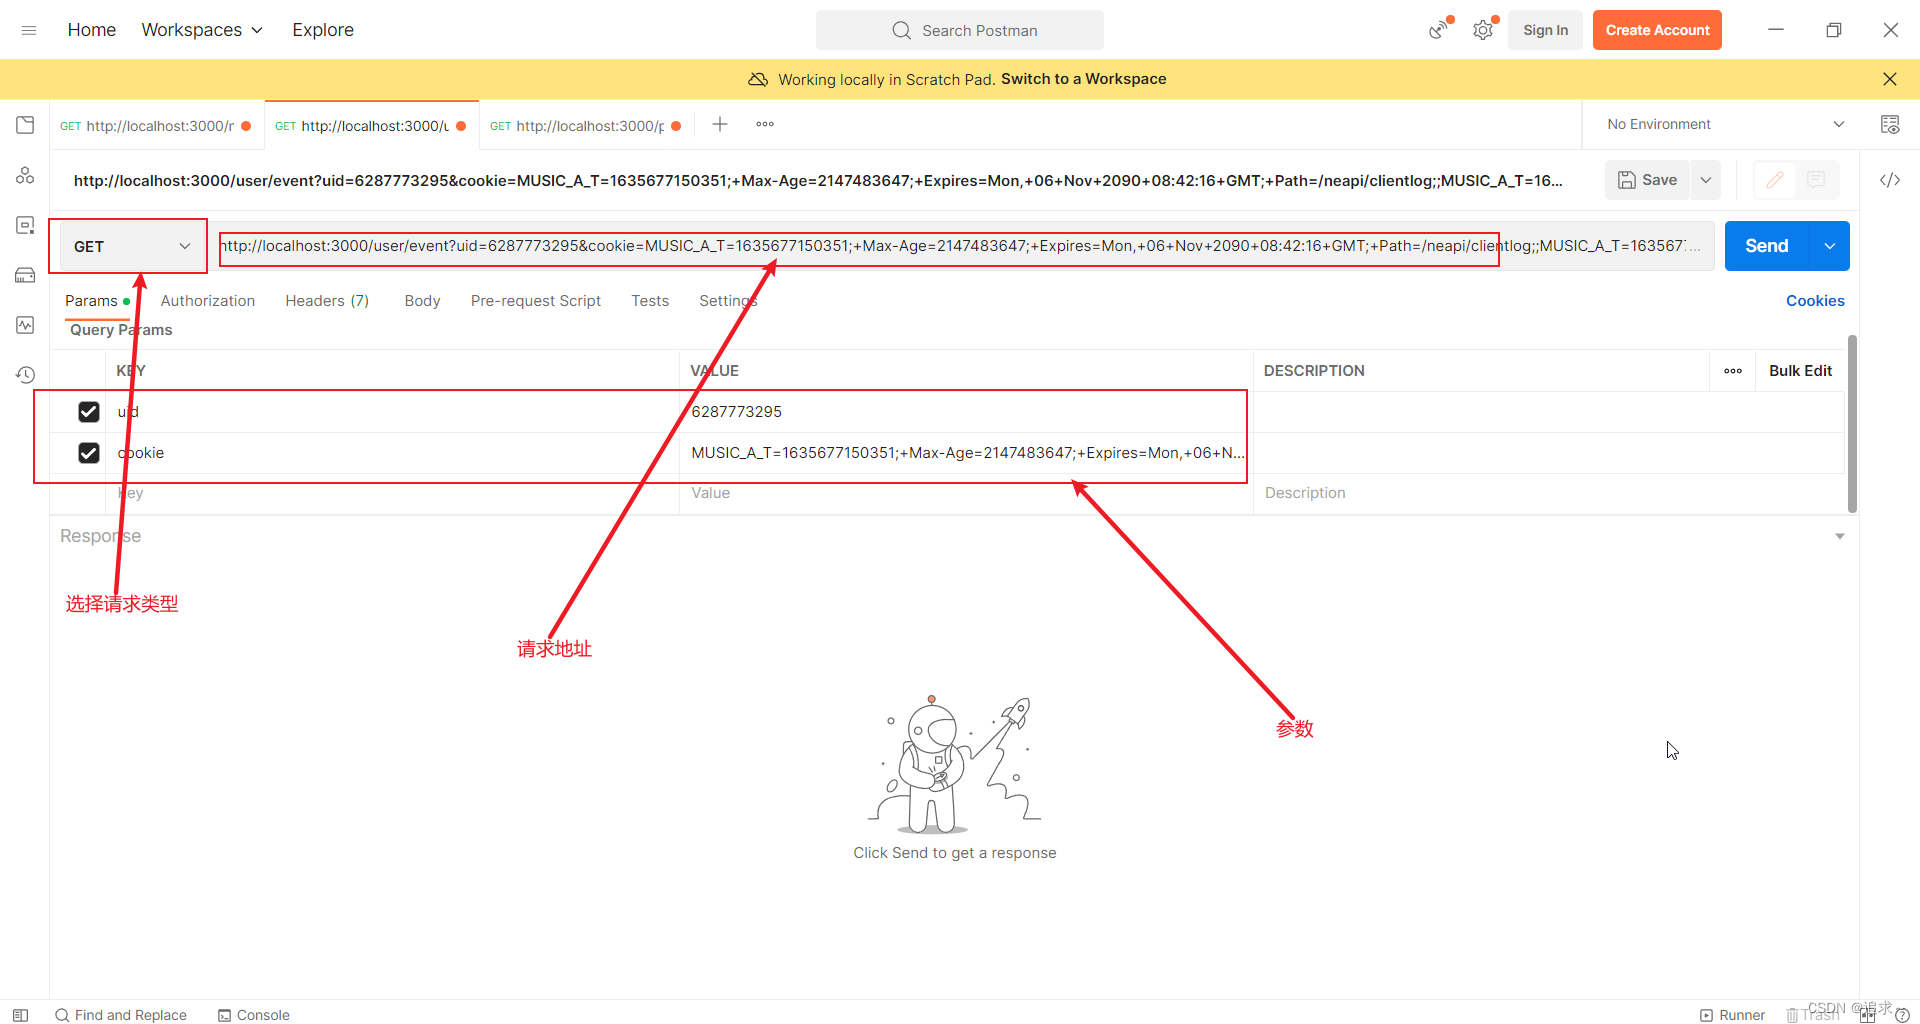Open the code snippet icon

point(1890,180)
